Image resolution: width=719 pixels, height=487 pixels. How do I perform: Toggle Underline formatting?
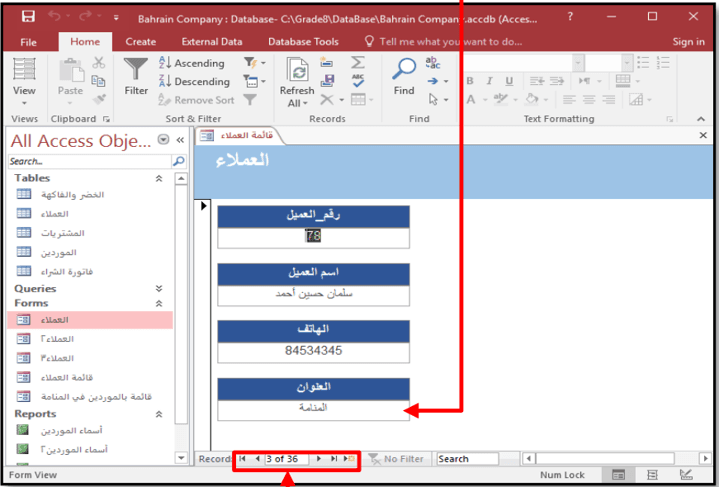pyautogui.click(x=509, y=81)
